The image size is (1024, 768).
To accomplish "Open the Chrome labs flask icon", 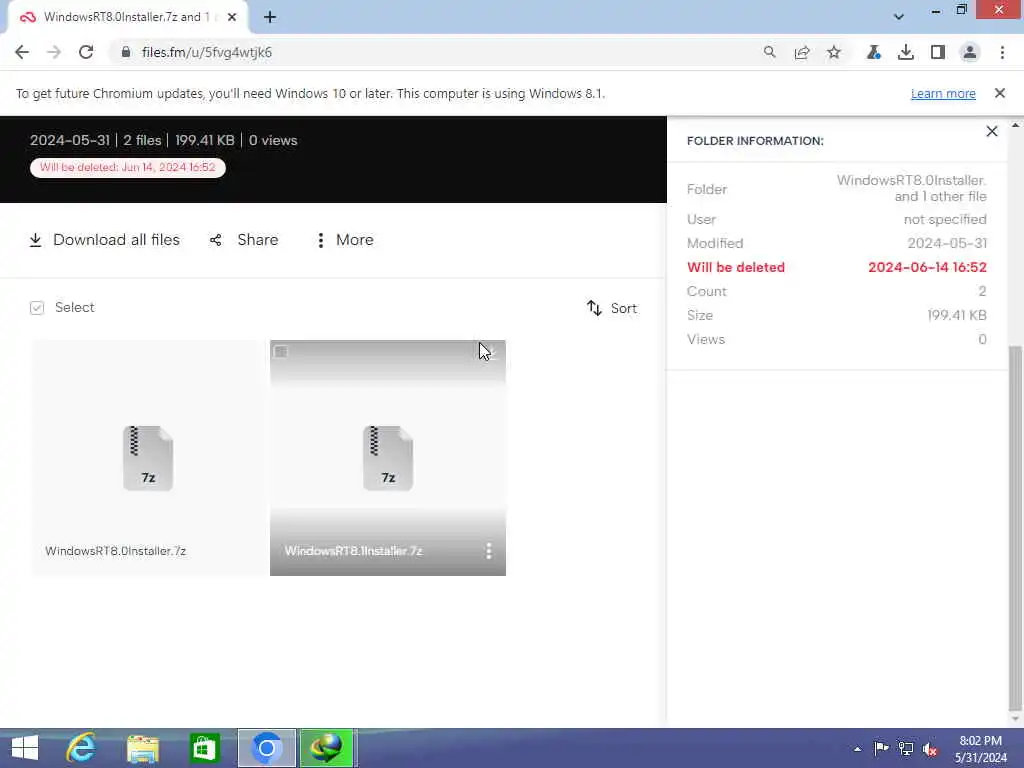I will coord(874,52).
